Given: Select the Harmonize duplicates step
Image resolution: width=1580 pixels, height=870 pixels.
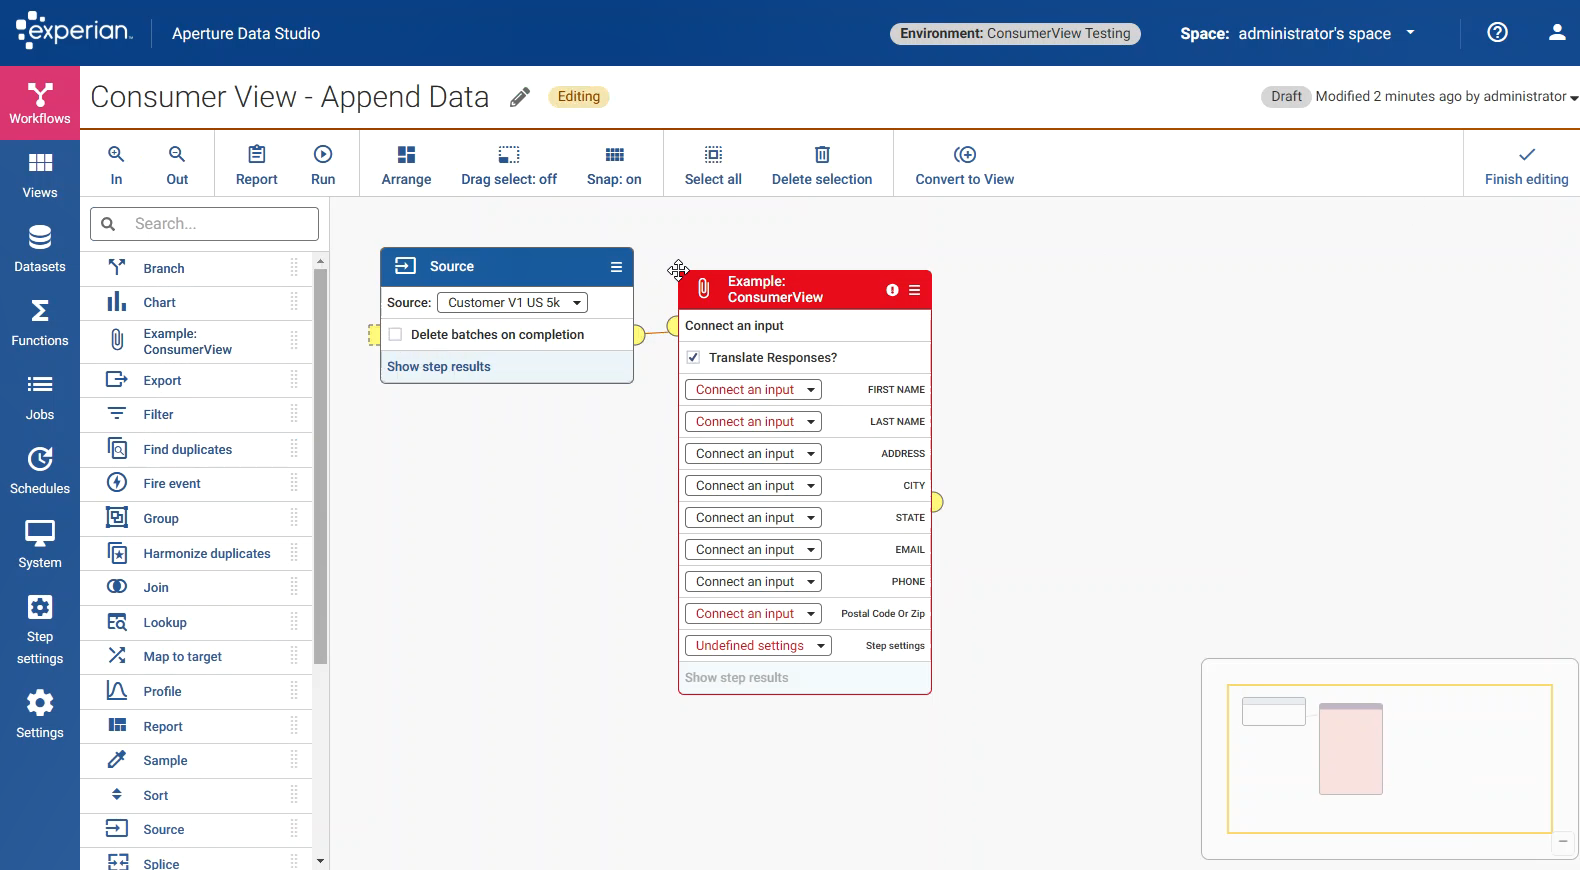Looking at the screenshot, I should (196, 553).
